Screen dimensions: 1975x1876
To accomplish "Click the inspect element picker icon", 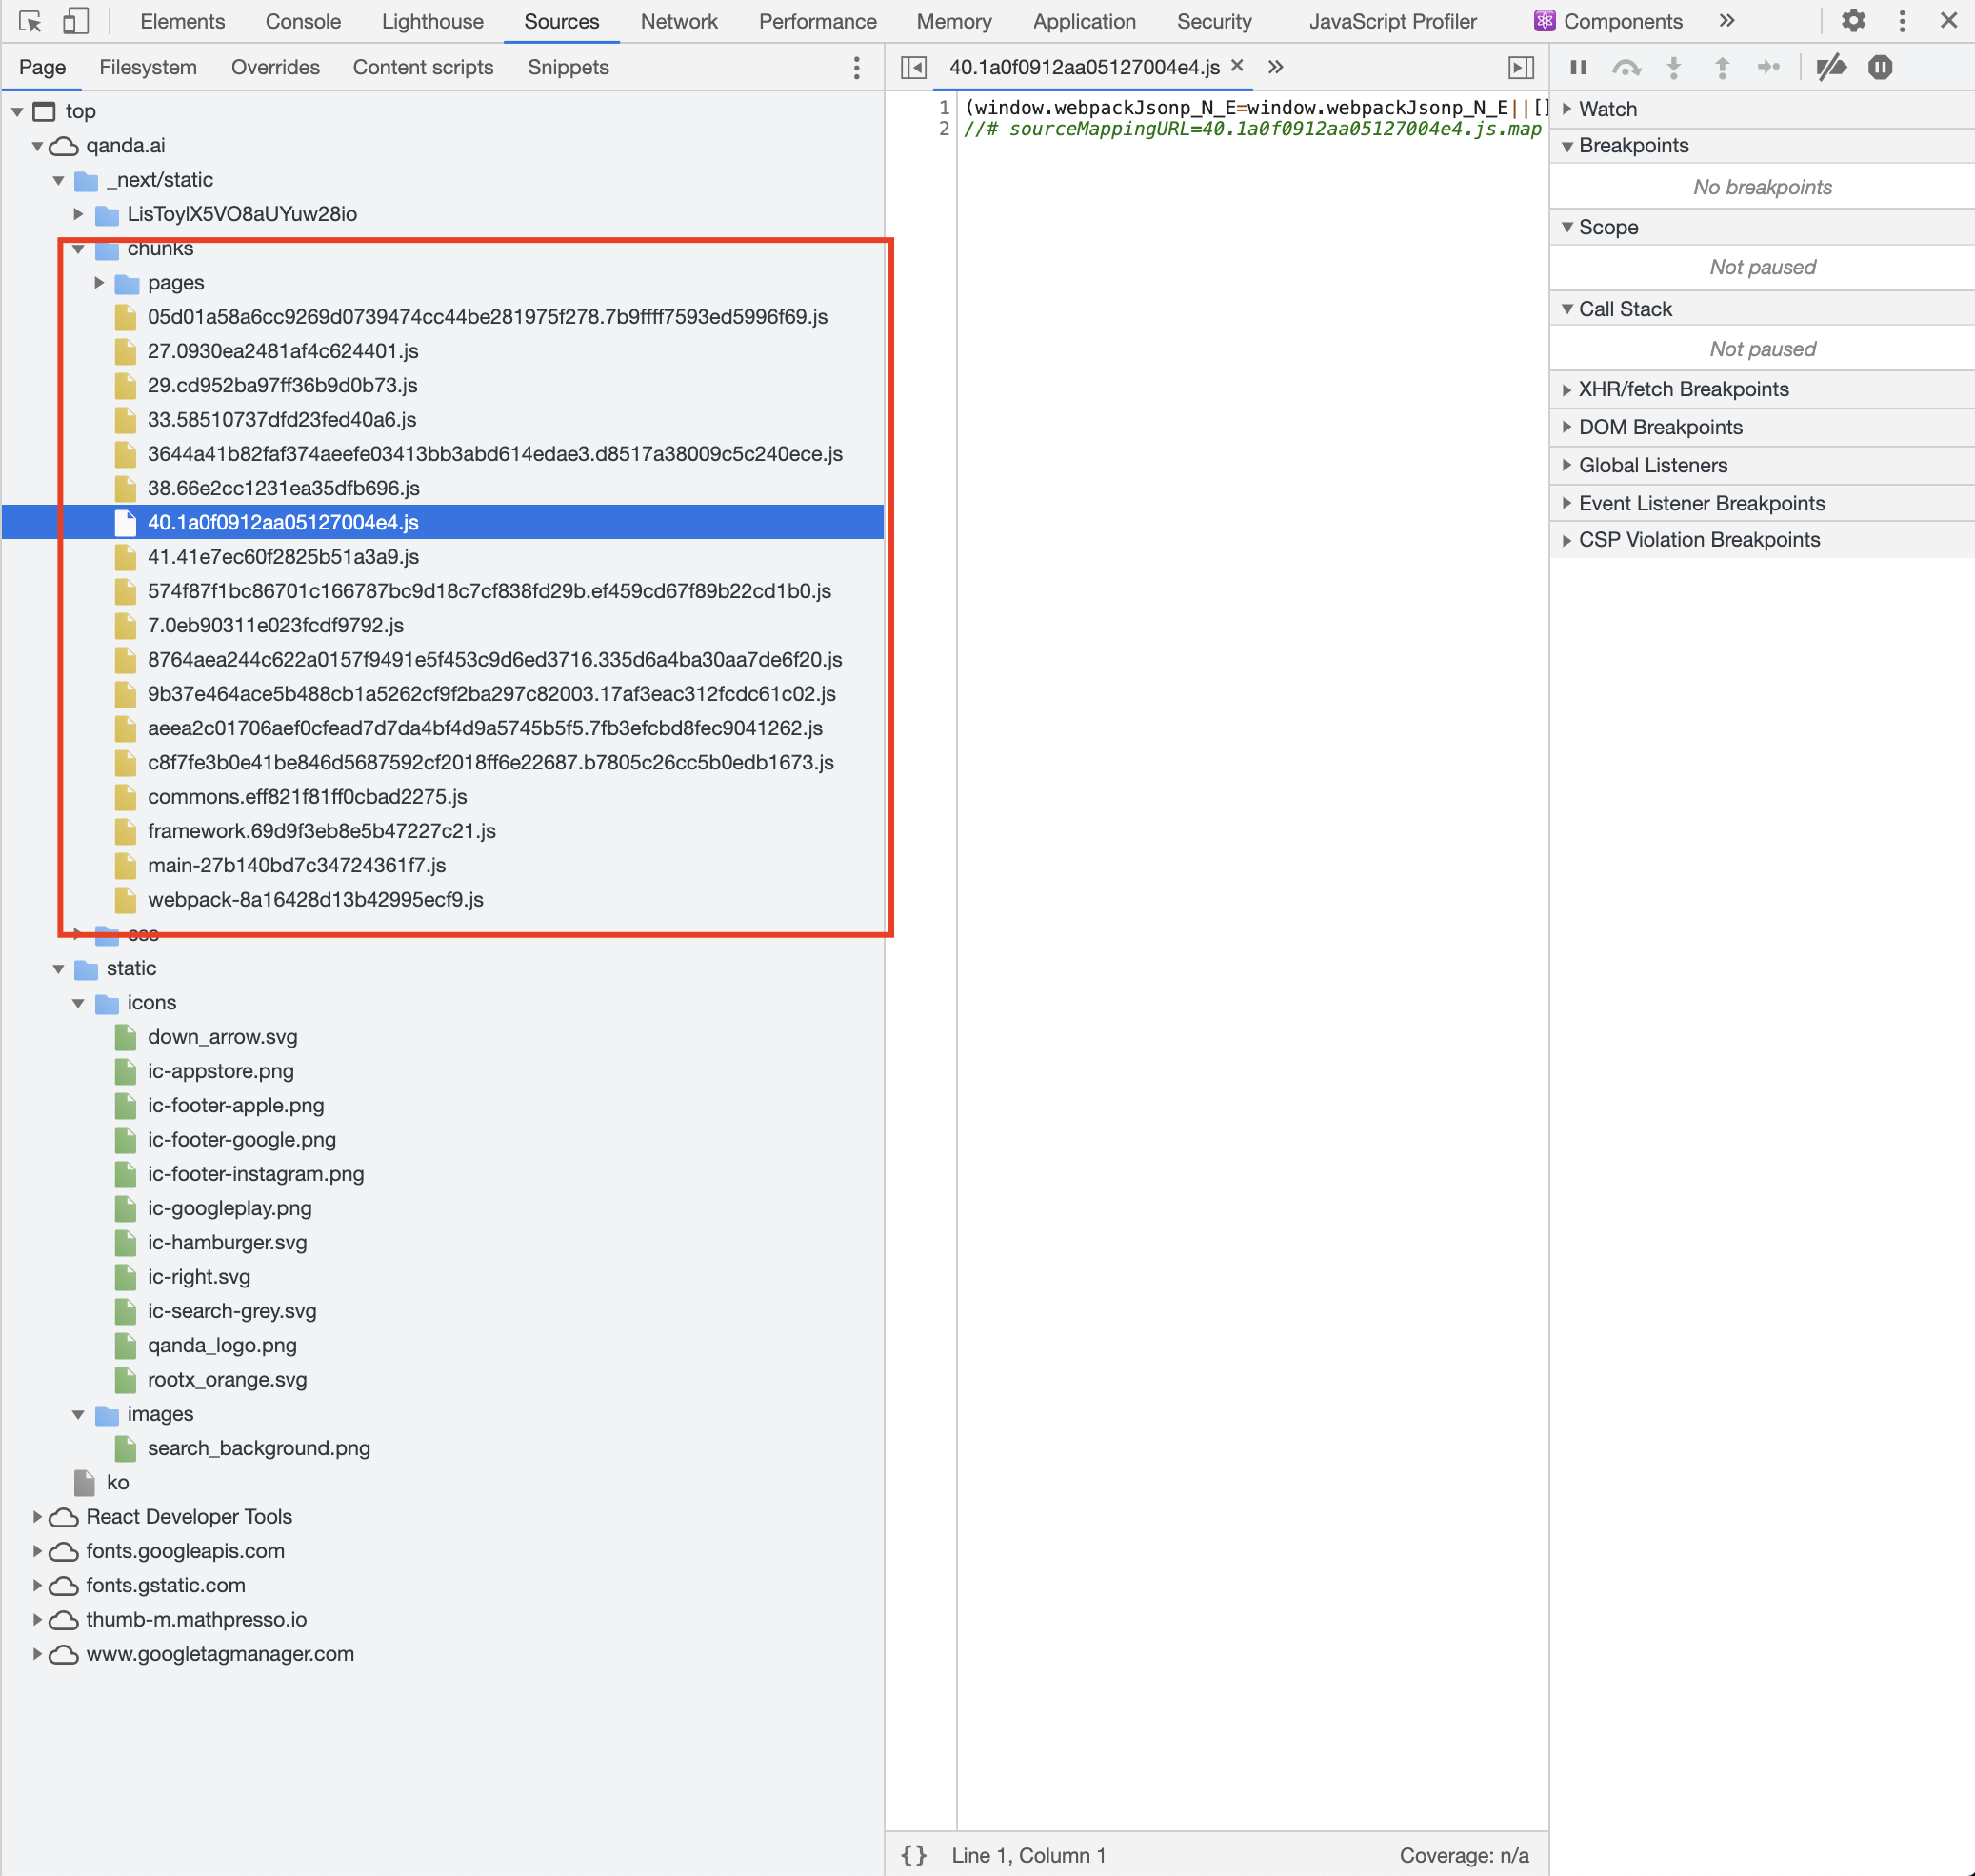I will pos(30,21).
